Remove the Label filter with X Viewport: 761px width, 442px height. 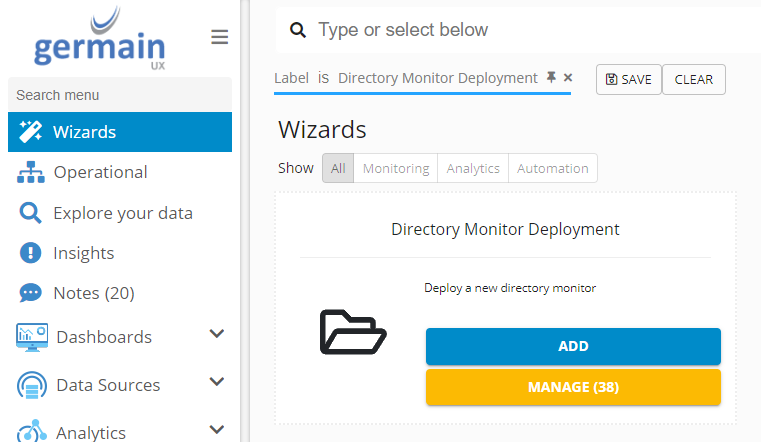pyautogui.click(x=568, y=78)
